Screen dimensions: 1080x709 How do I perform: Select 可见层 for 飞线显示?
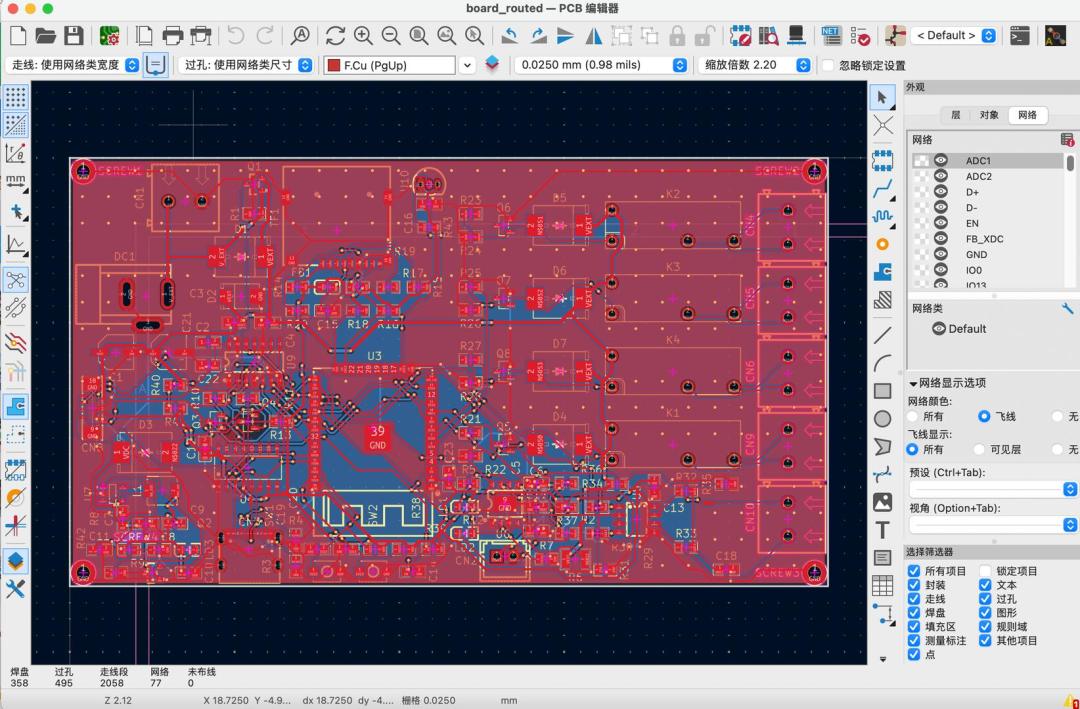tap(979, 449)
